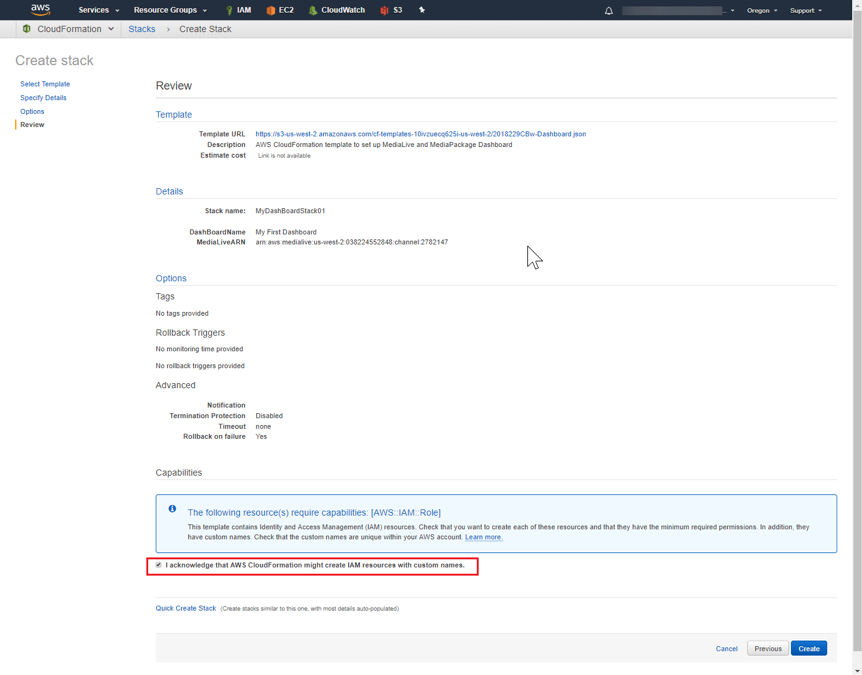Select the Review step in sidebar
This screenshot has height=675, width=862.
point(32,125)
